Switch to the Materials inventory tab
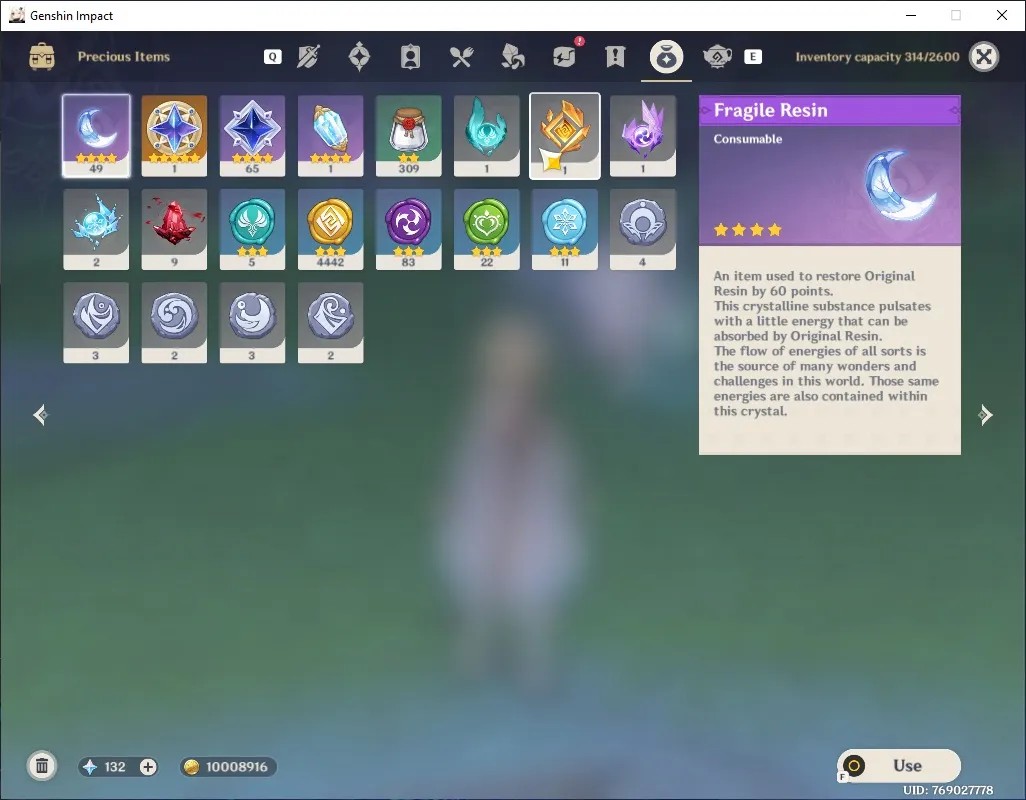 pos(512,57)
